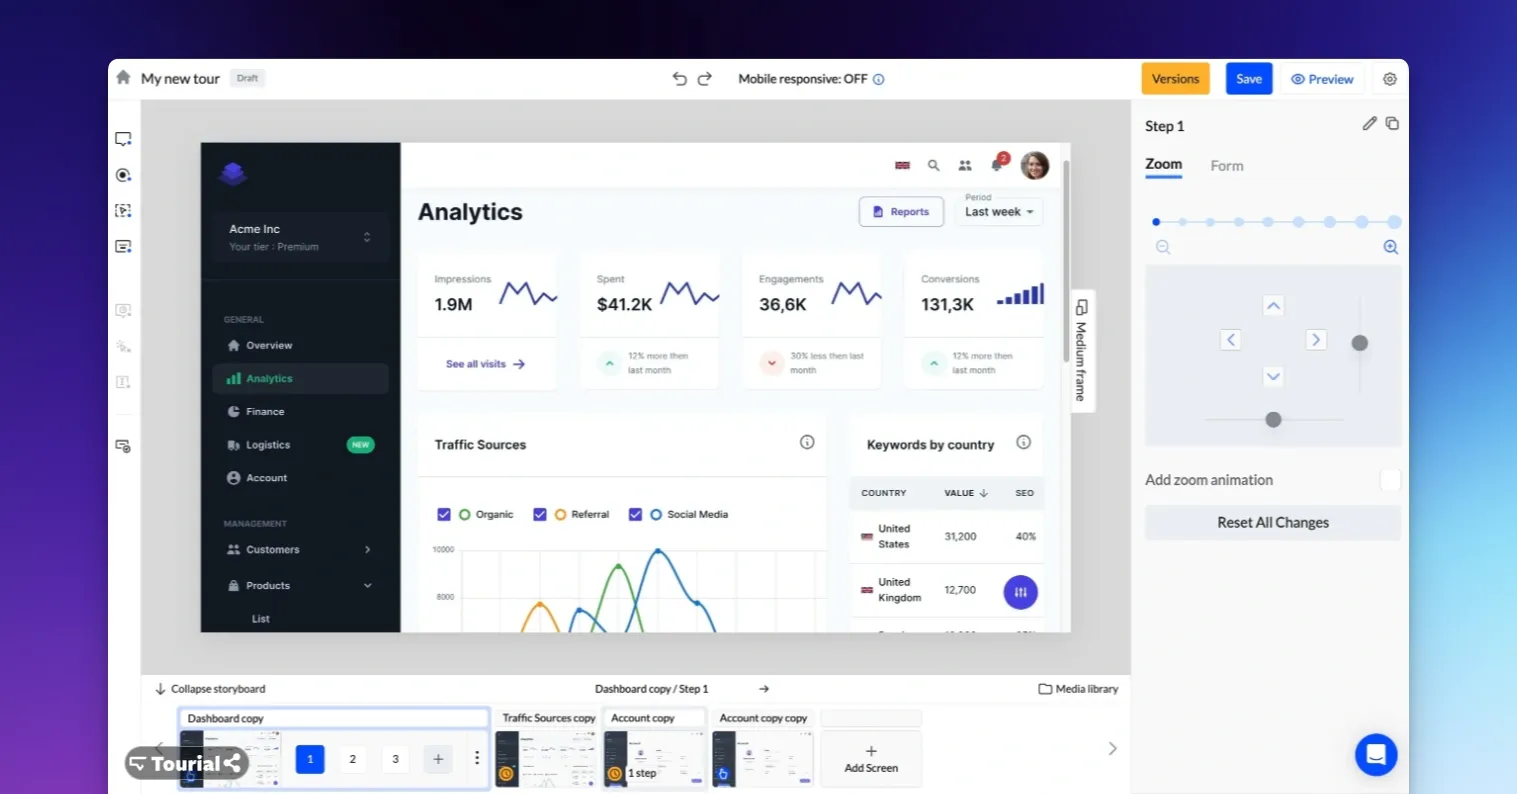The image size is (1517, 794).
Task: Uncheck the Organic traffic checkbox
Action: tap(444, 515)
